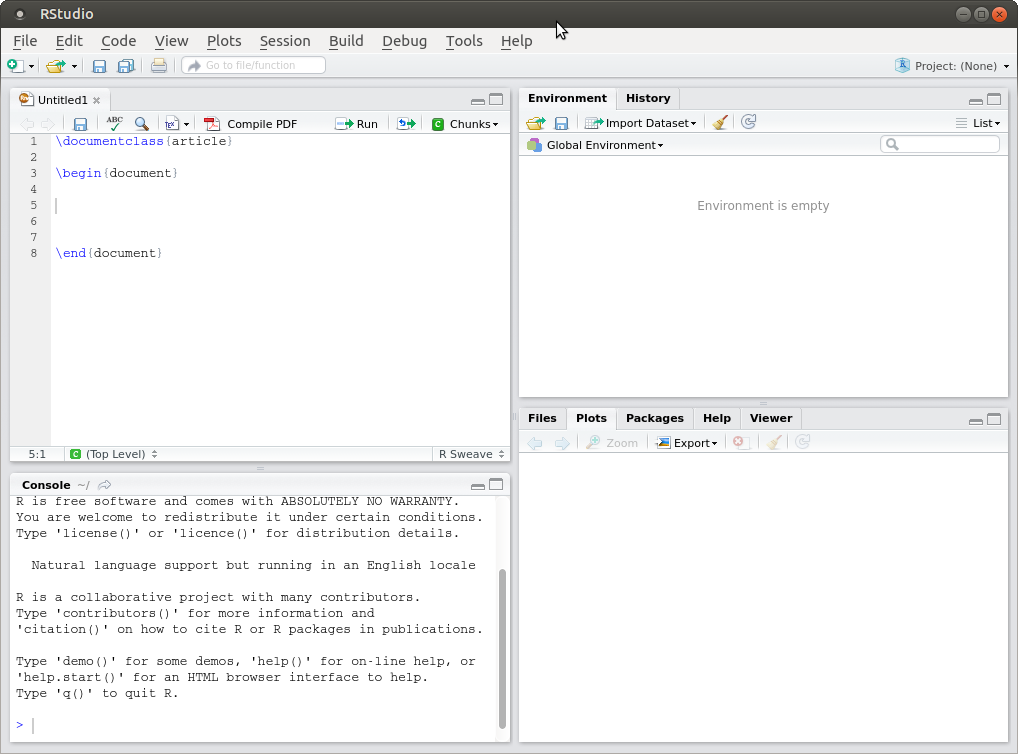Open the Export dropdown in Plots
Viewport: 1018px width, 754px height.
tap(686, 443)
